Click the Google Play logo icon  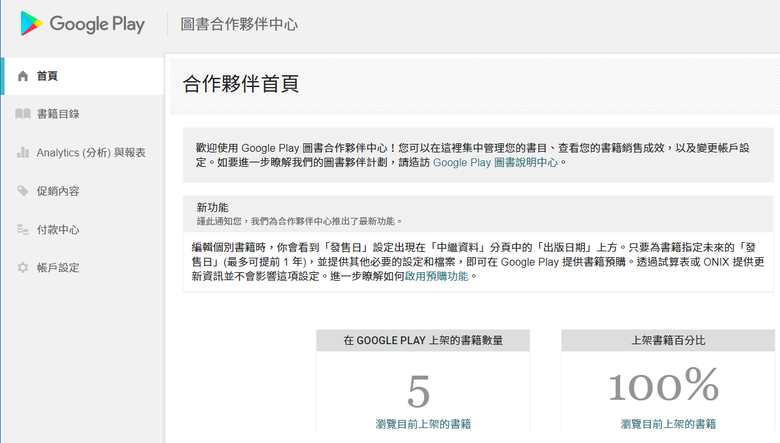[x=32, y=24]
